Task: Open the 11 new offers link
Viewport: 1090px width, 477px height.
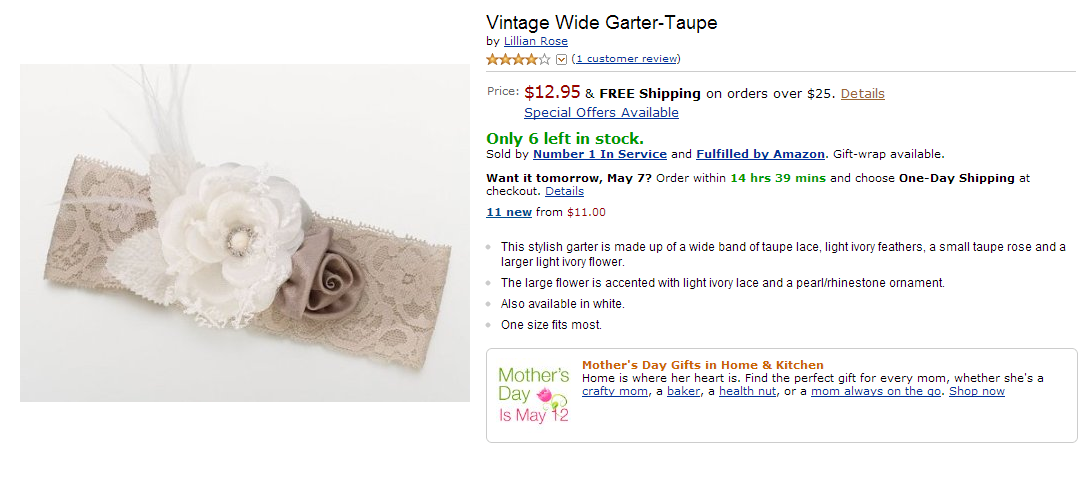Action: (508, 212)
